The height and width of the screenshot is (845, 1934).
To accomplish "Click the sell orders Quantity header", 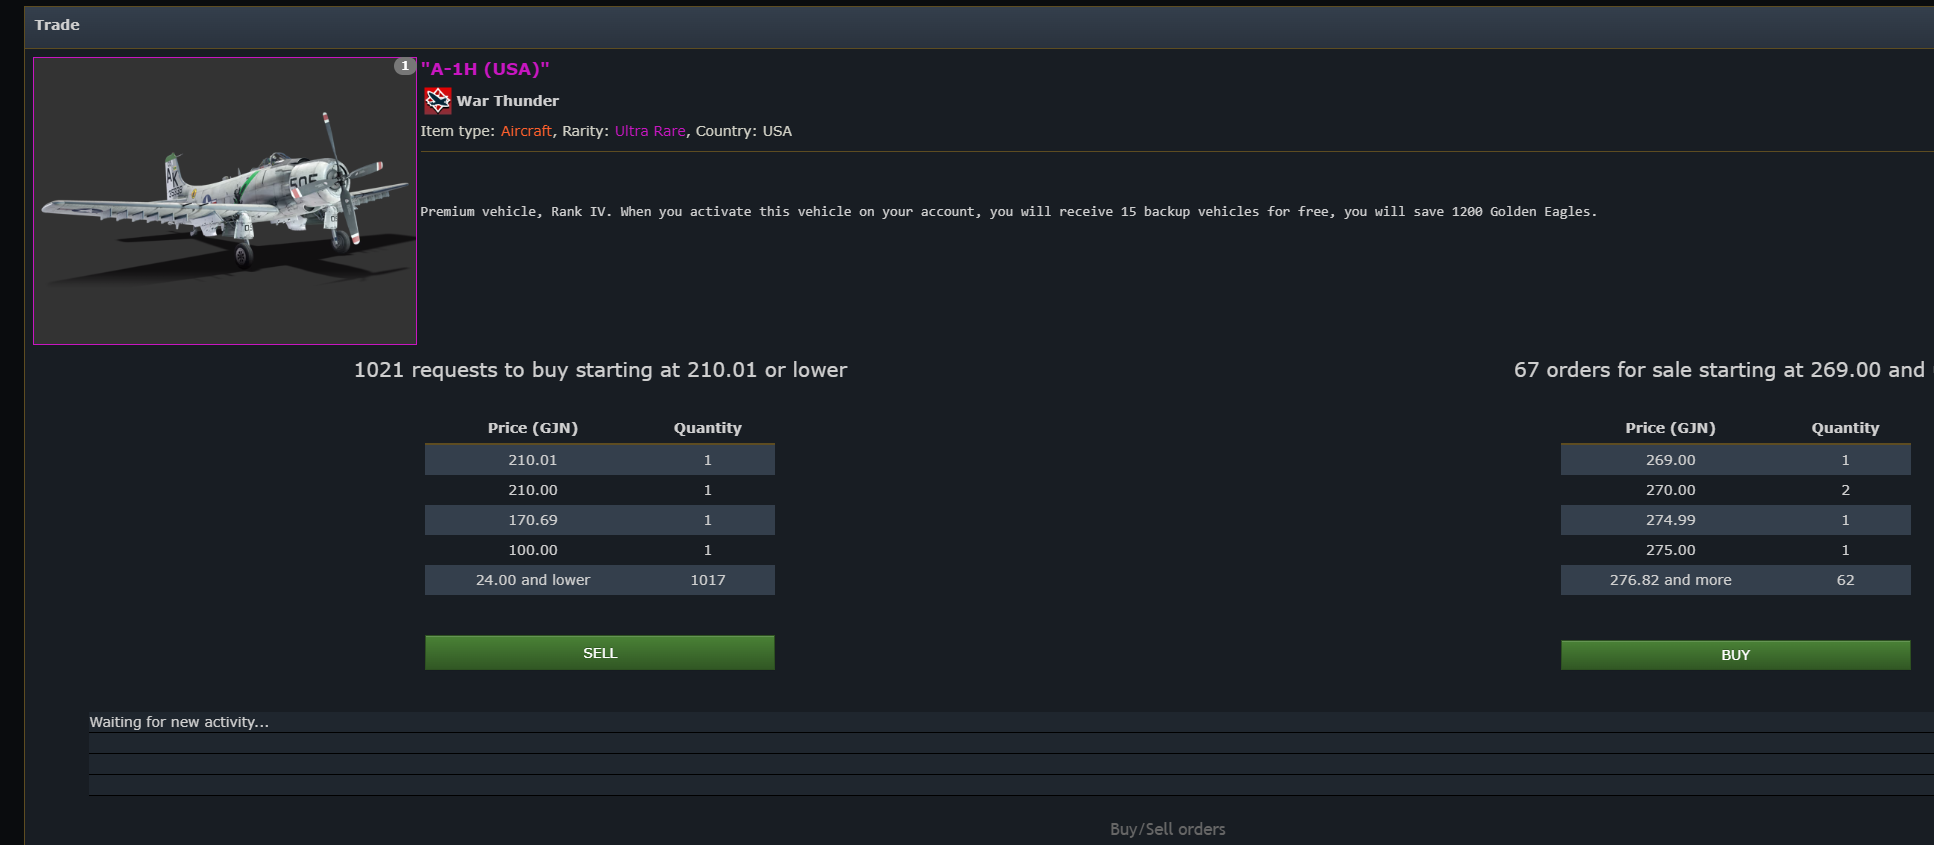I will (x=1845, y=428).
